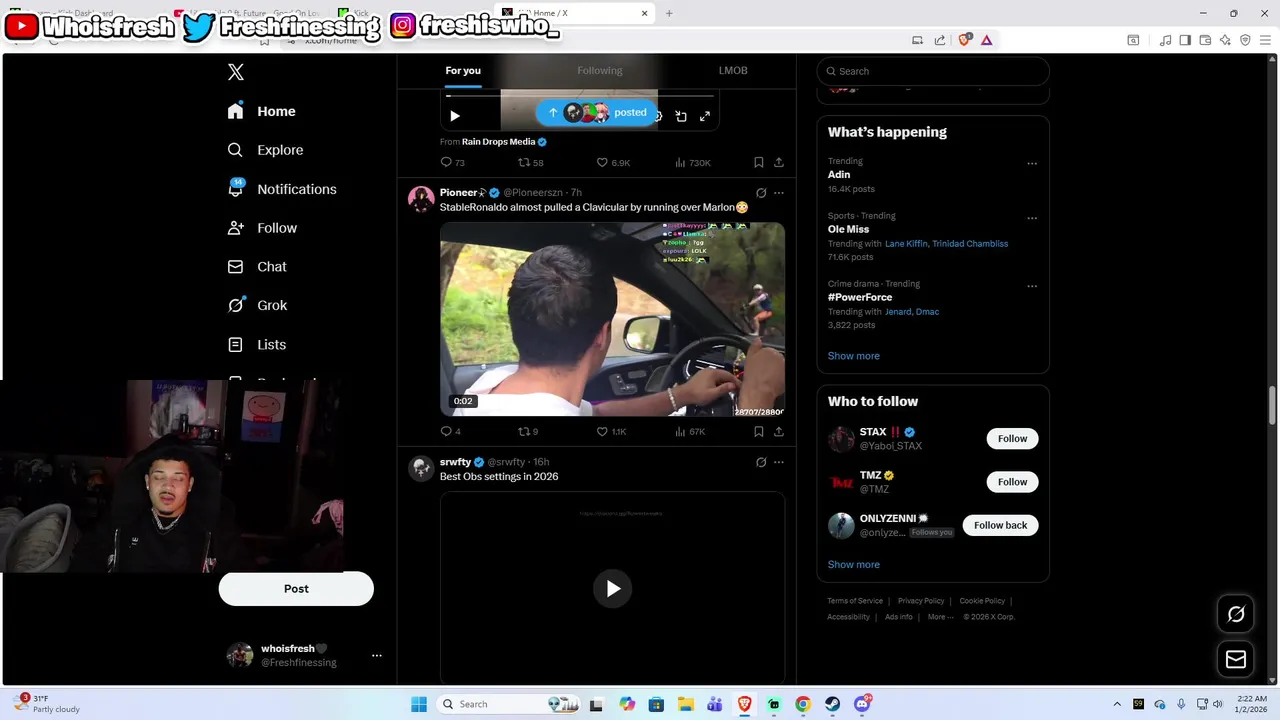Reply to Rain Drops Media post
The width and height of the screenshot is (1280, 720).
click(452, 163)
